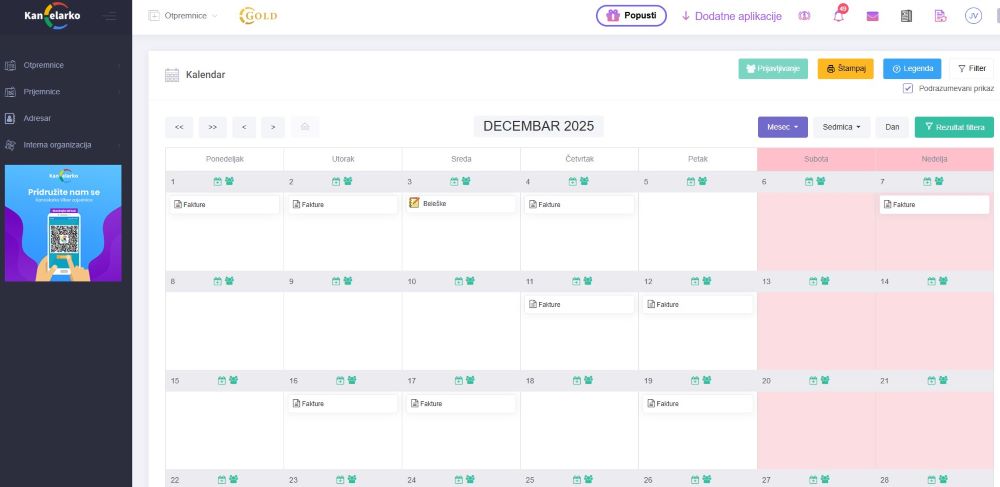Screen dimensions: 1000x487
Task: Open Fakture entry on December 12
Action: [698, 305]
